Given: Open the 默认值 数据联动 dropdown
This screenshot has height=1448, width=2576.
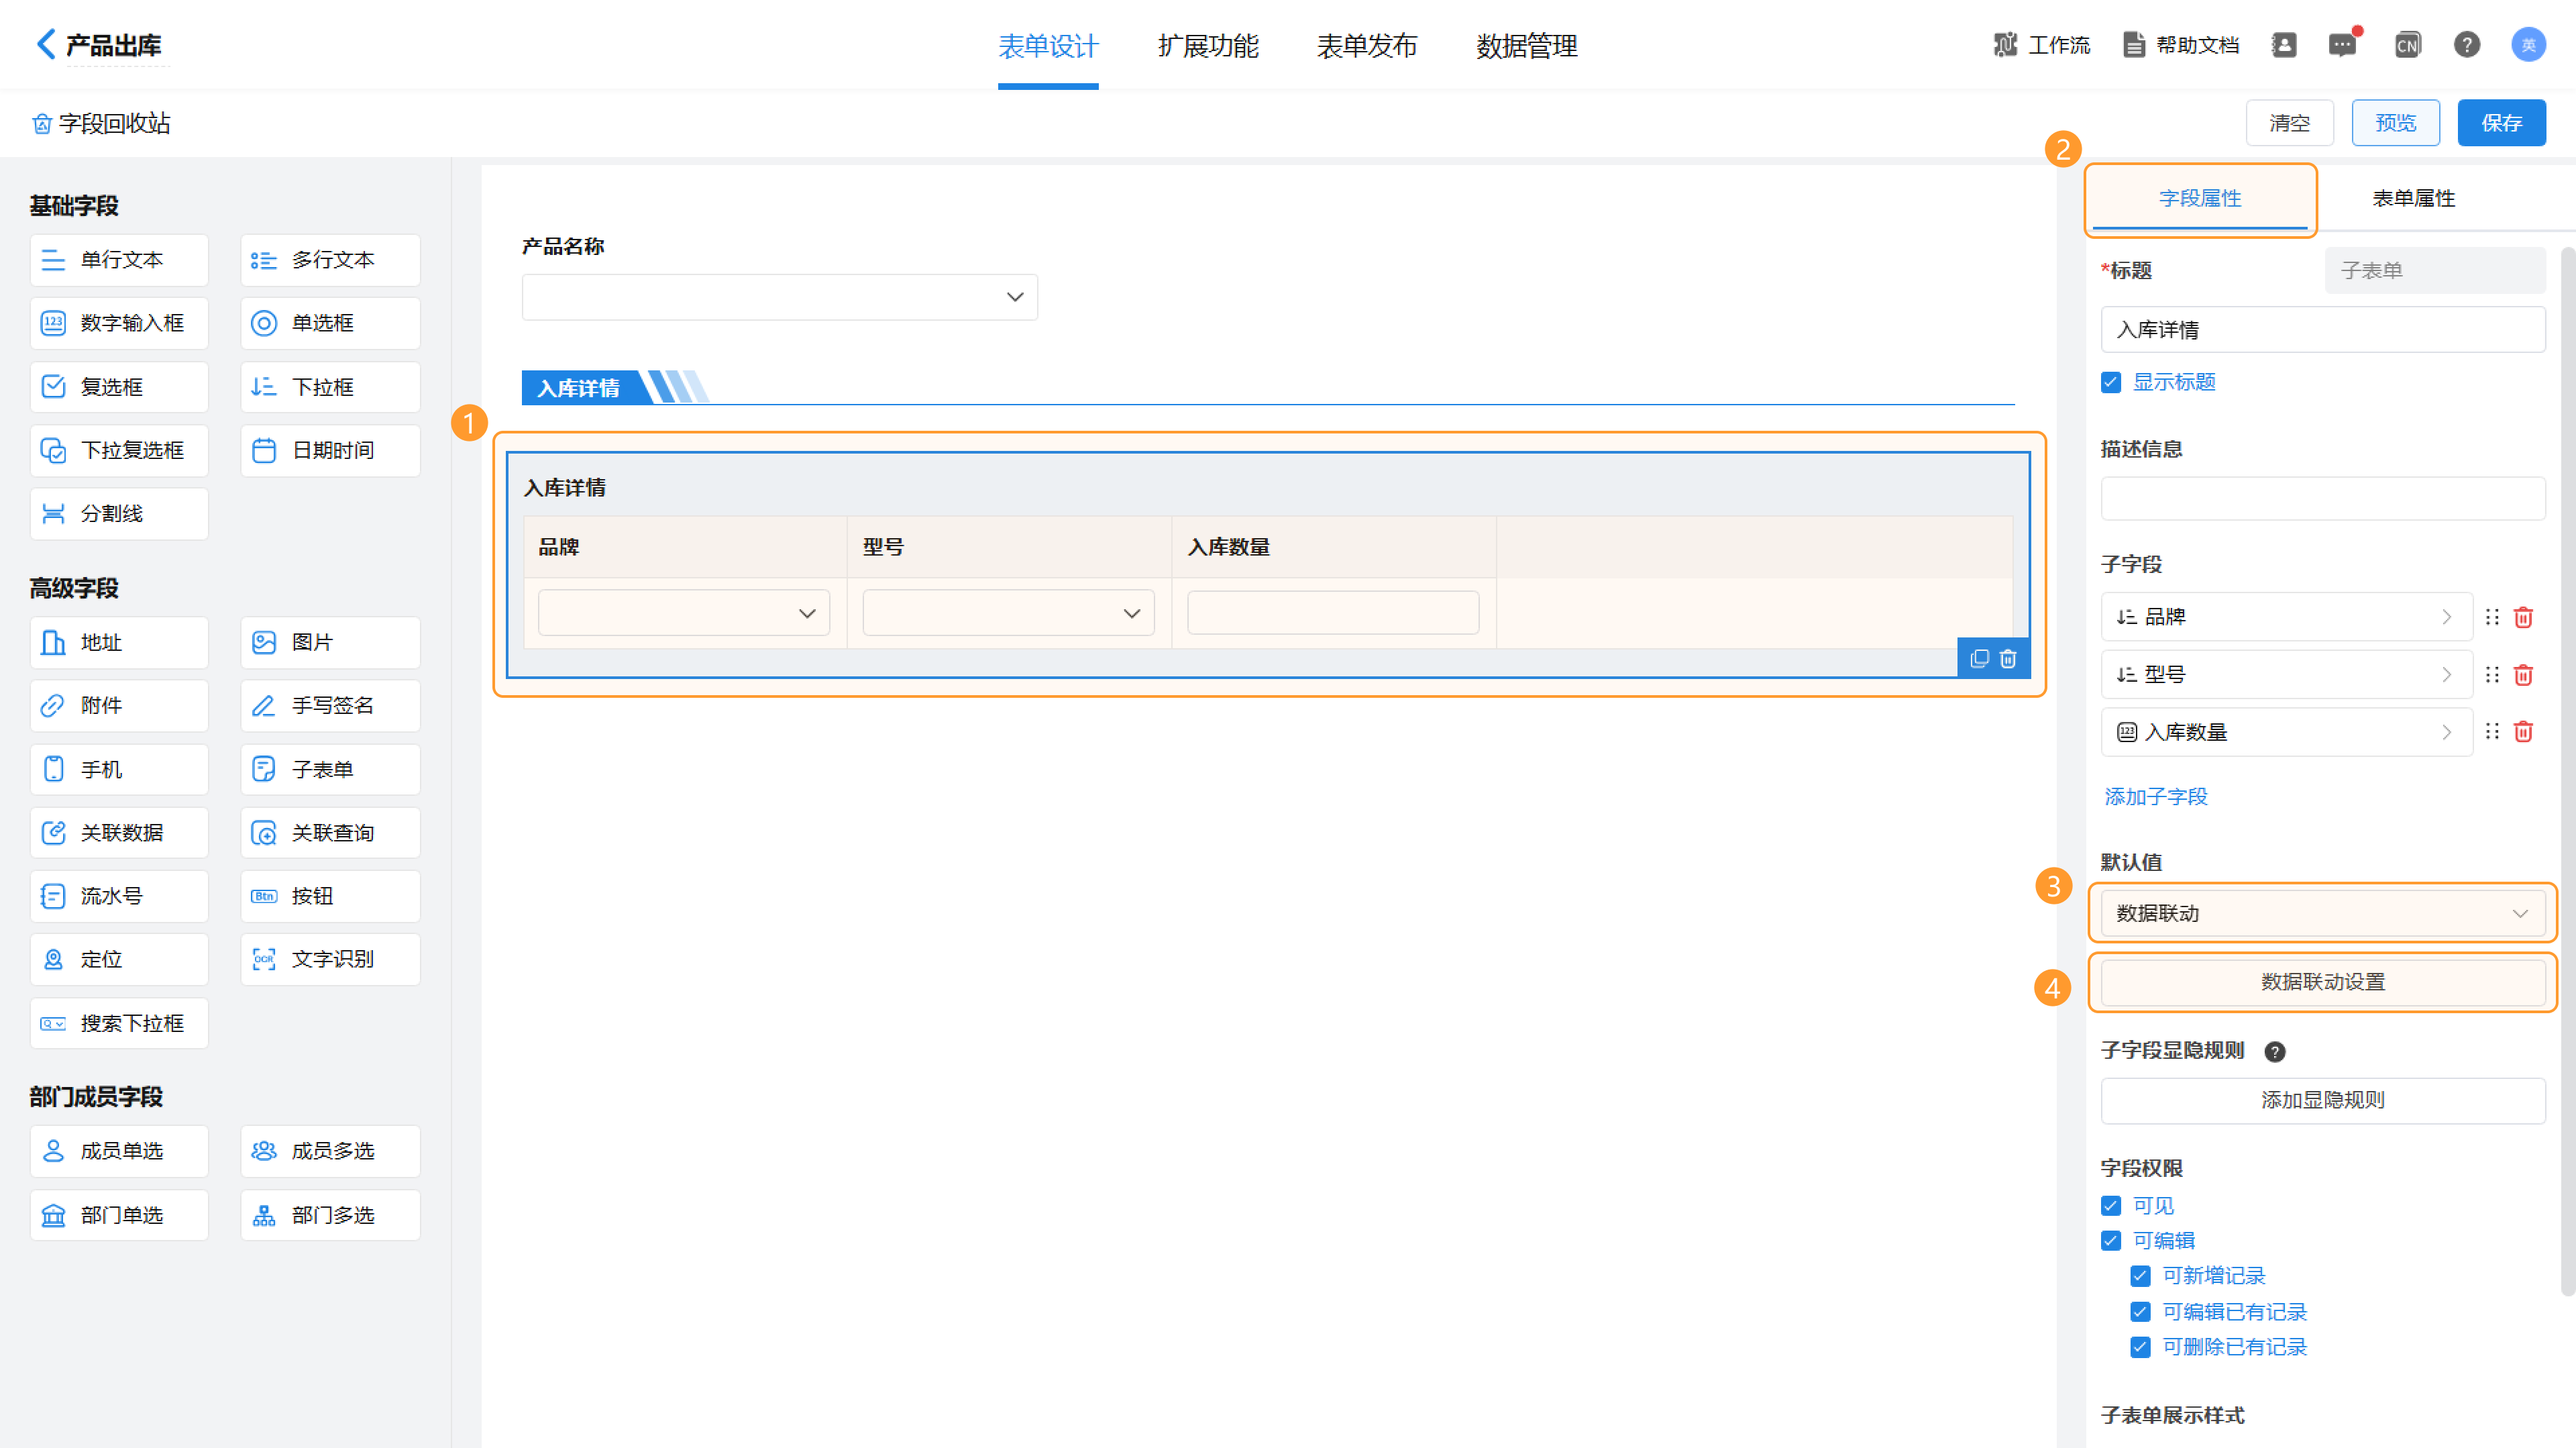Looking at the screenshot, I should tap(2322, 913).
